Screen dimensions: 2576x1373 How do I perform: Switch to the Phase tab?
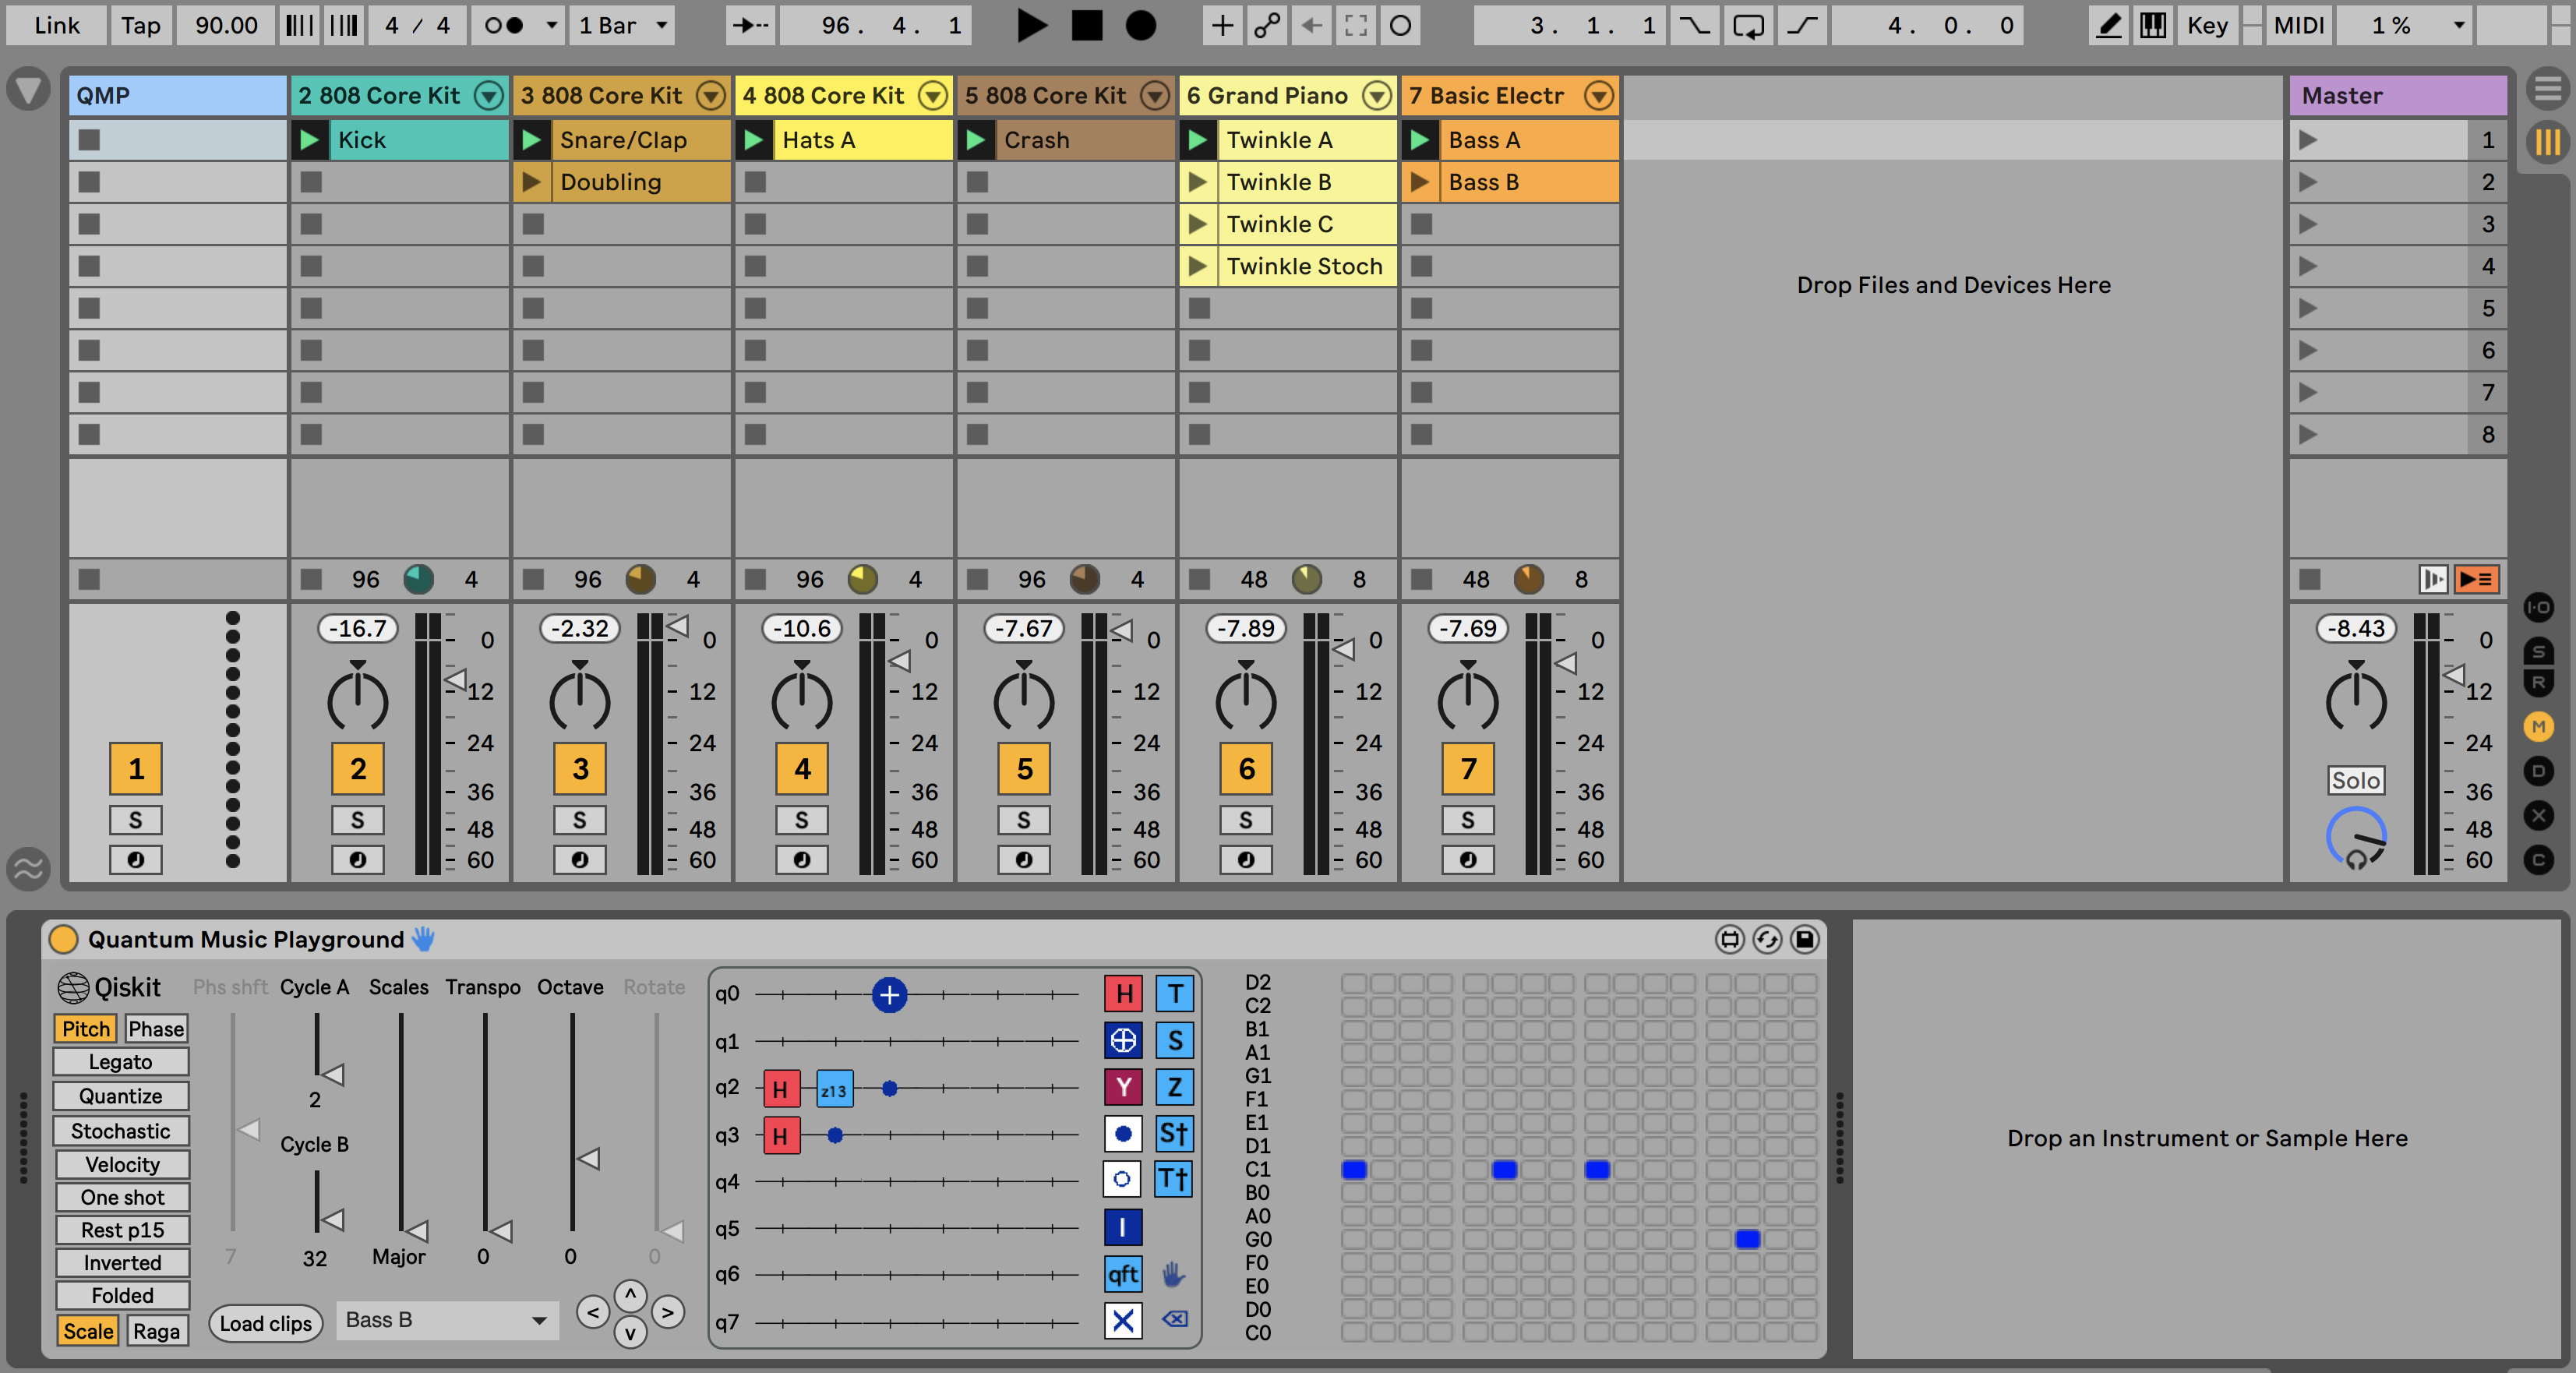pyautogui.click(x=156, y=1029)
